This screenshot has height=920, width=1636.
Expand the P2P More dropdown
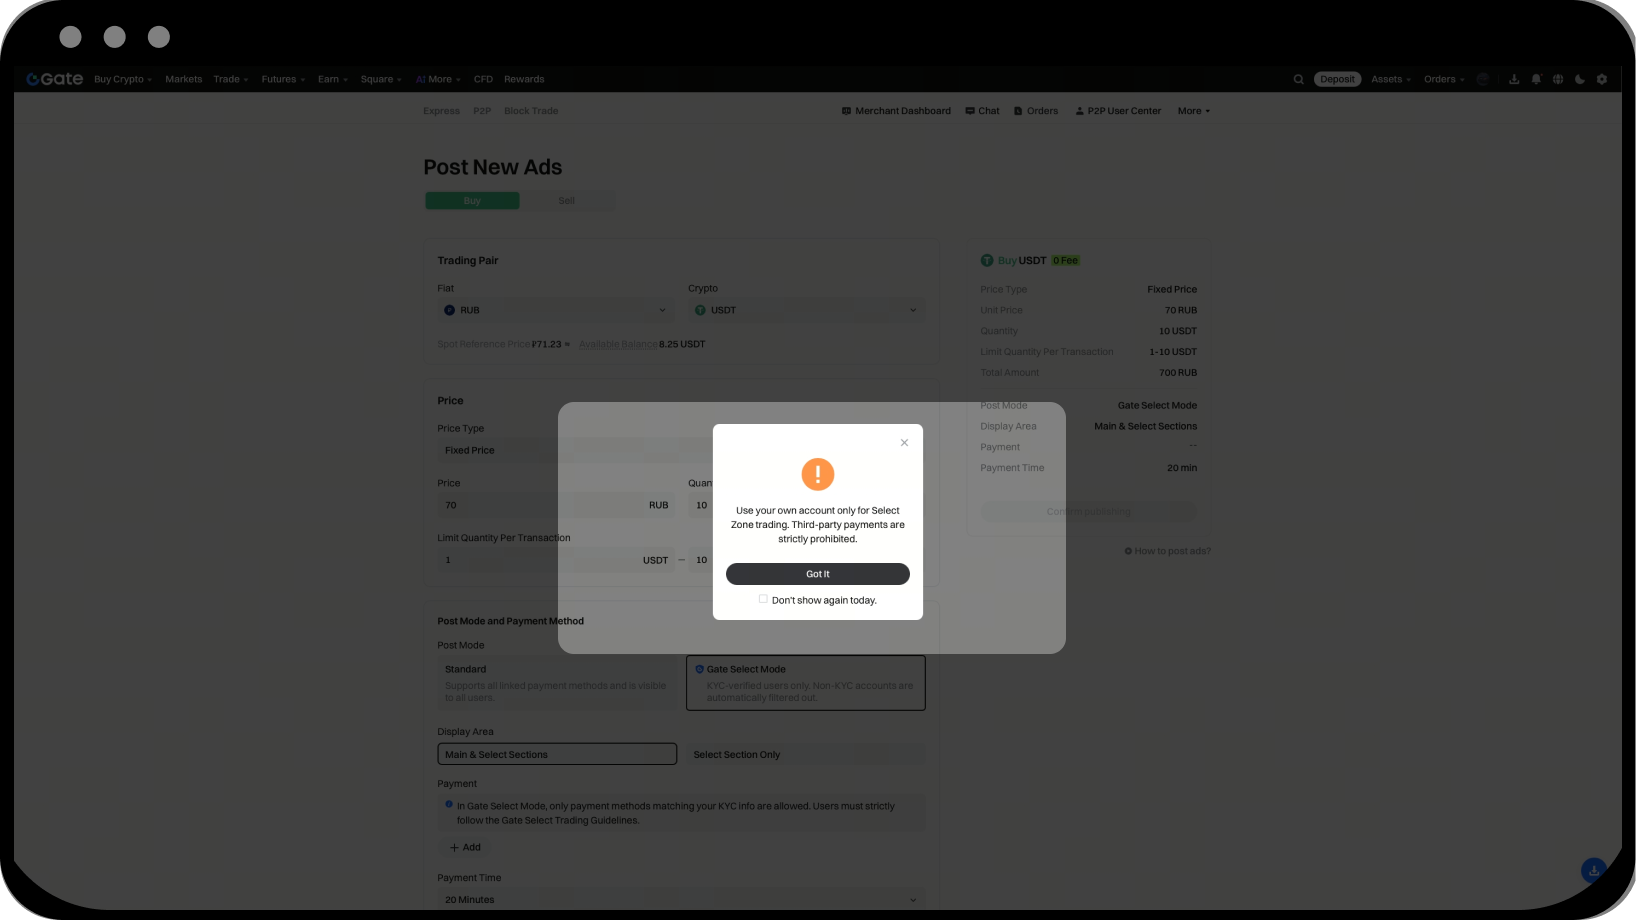[1193, 111]
